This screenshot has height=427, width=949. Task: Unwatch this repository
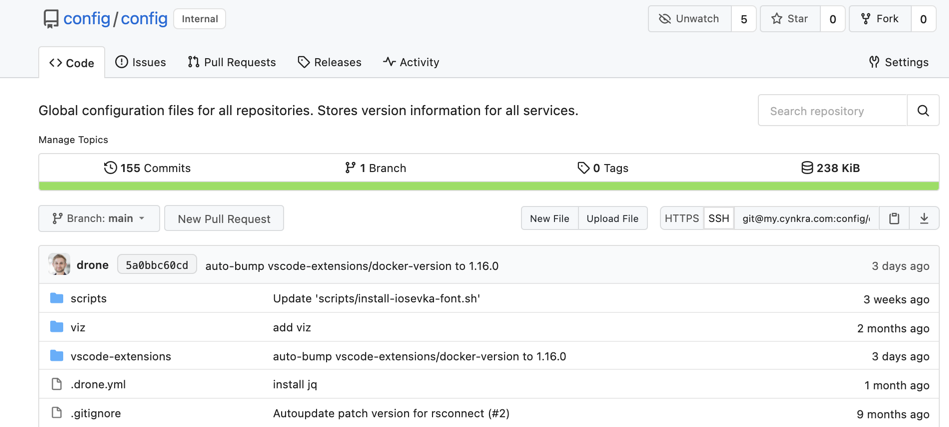[x=690, y=19]
